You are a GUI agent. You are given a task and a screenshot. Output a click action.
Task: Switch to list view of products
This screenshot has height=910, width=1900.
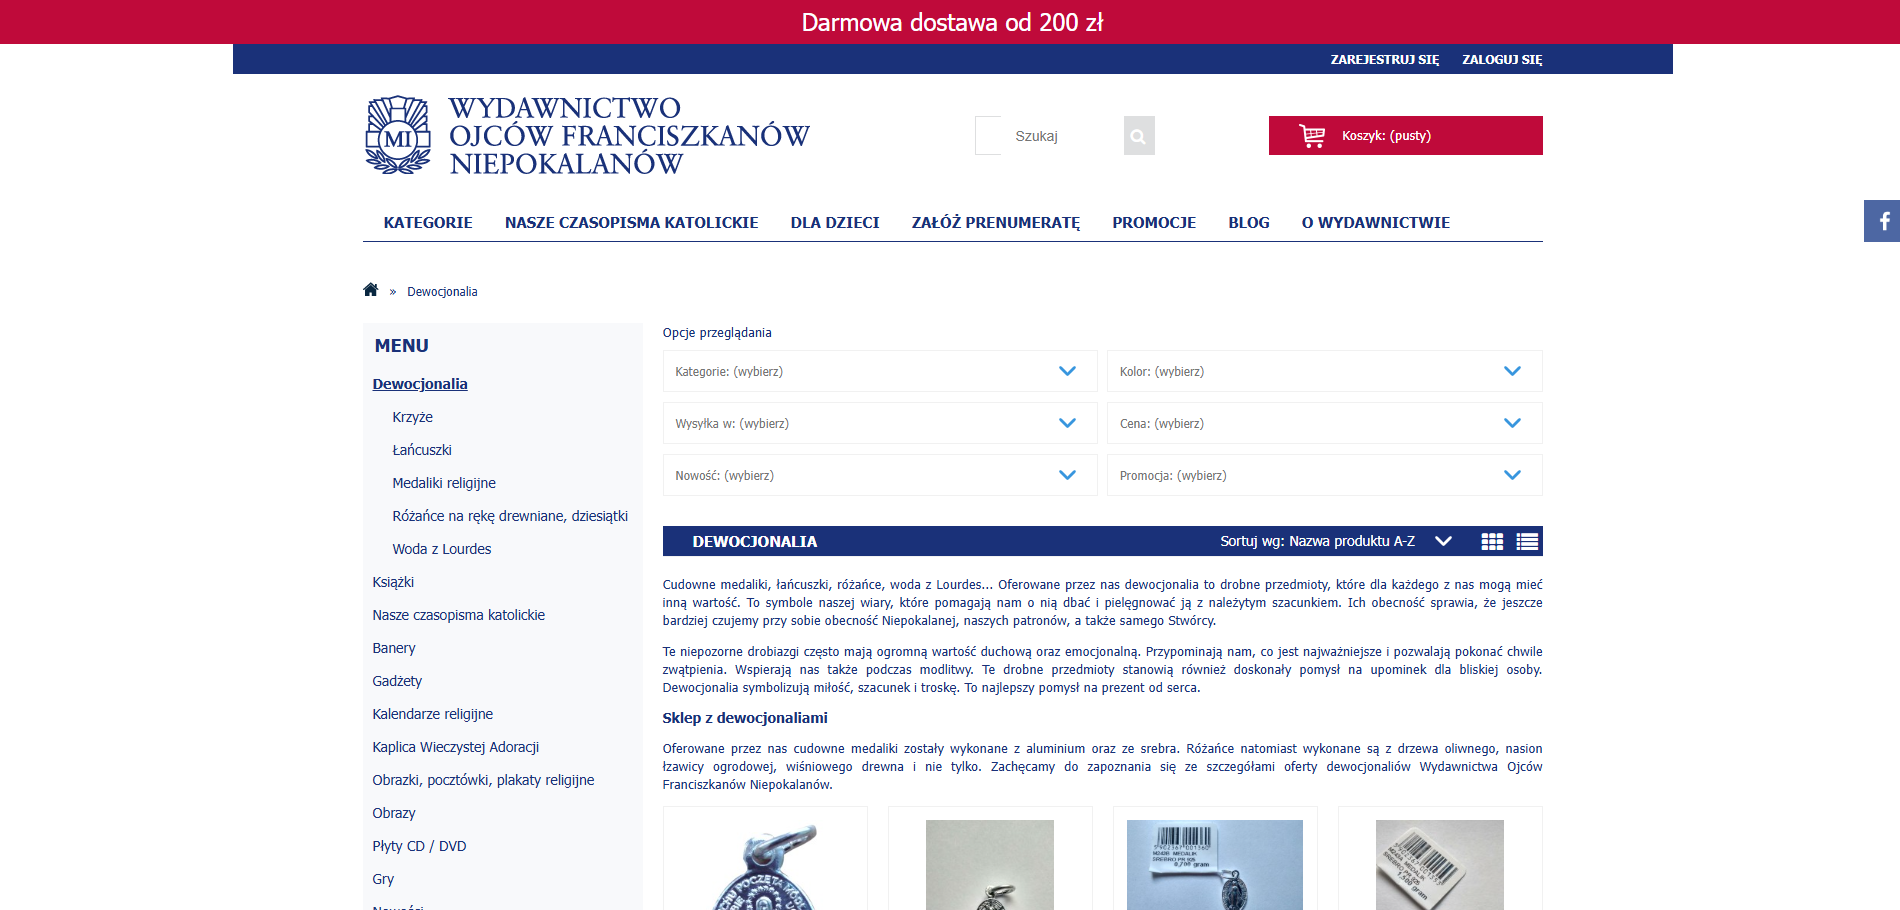pos(1527,541)
